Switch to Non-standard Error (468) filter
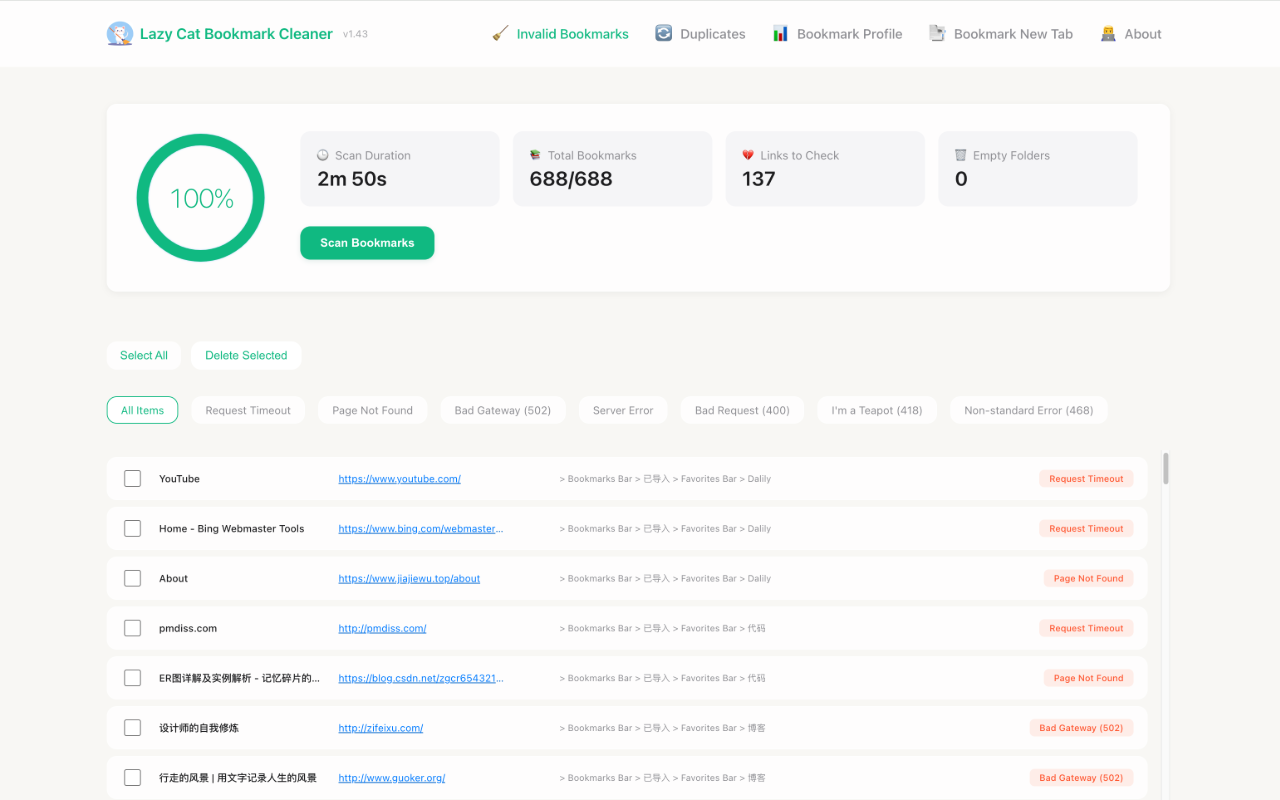 (1028, 411)
